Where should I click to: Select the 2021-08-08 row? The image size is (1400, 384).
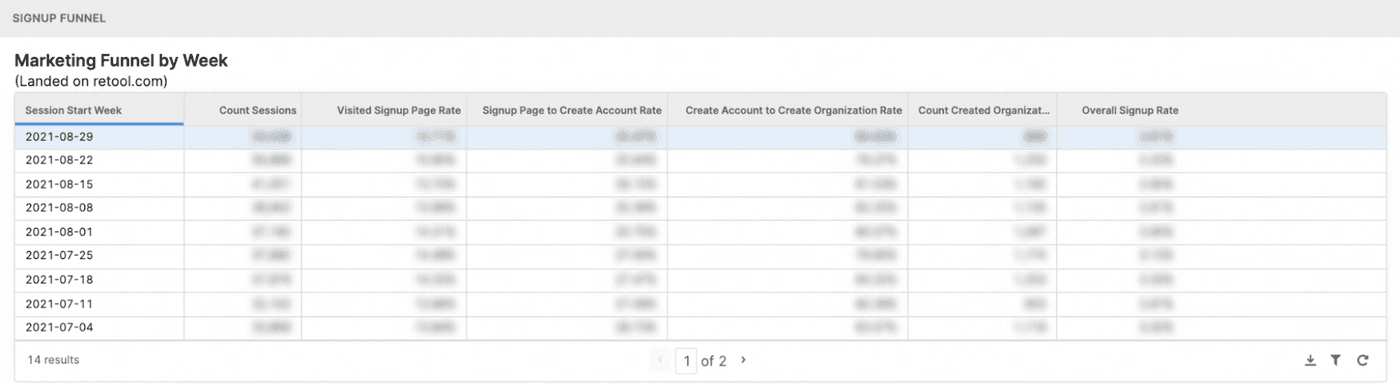(x=700, y=208)
